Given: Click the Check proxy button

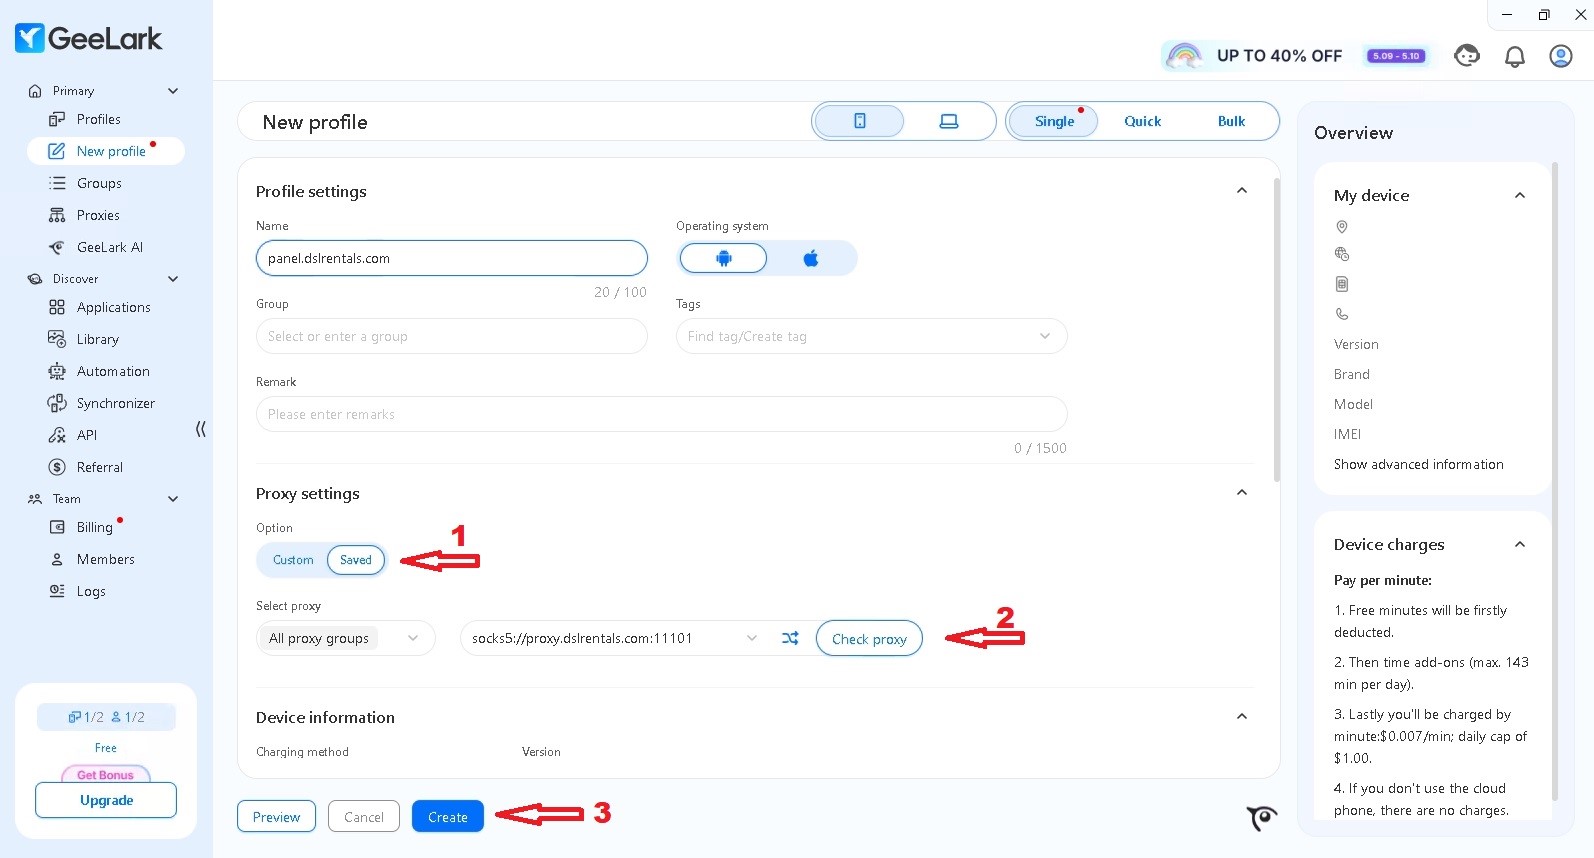Looking at the screenshot, I should 869,638.
